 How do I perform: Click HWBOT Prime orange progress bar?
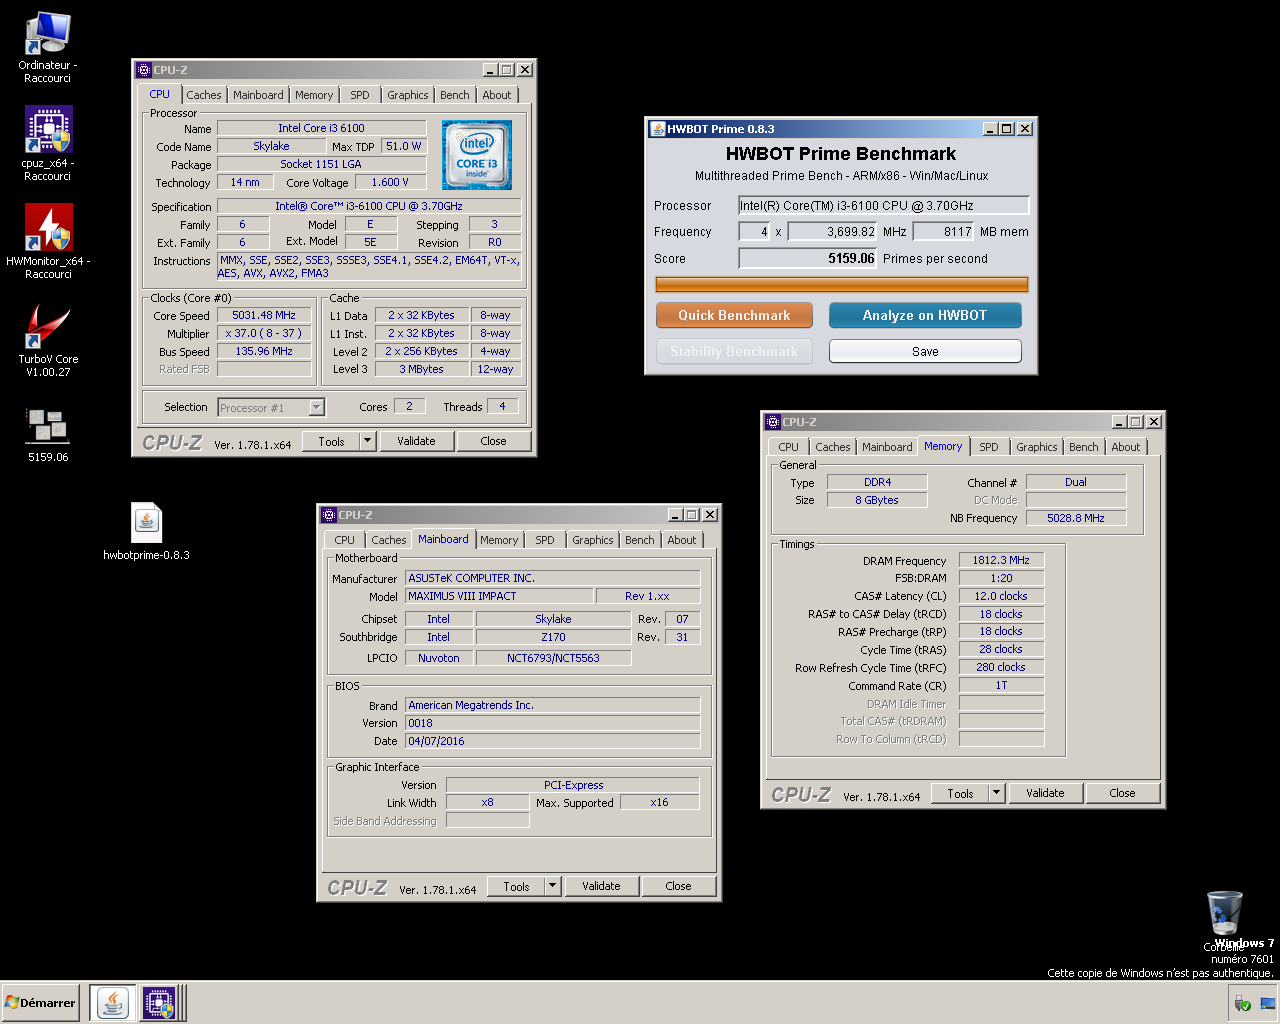point(841,285)
